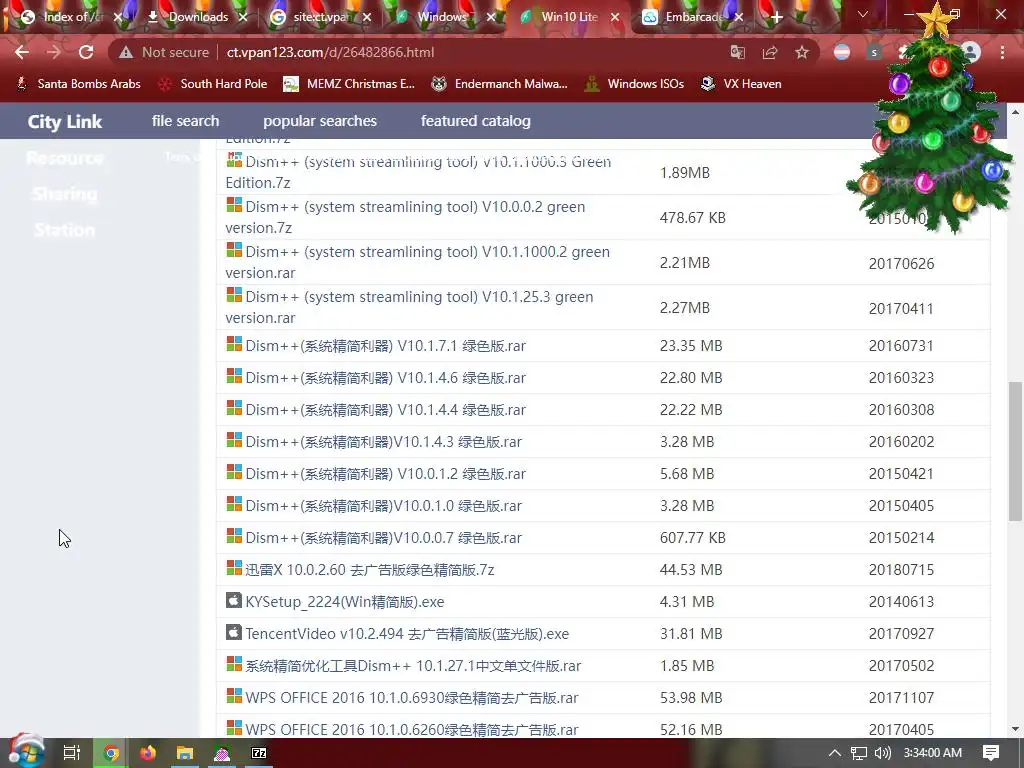Click date cell 20170626
Viewport: 1024px width, 768px height.
point(901,263)
